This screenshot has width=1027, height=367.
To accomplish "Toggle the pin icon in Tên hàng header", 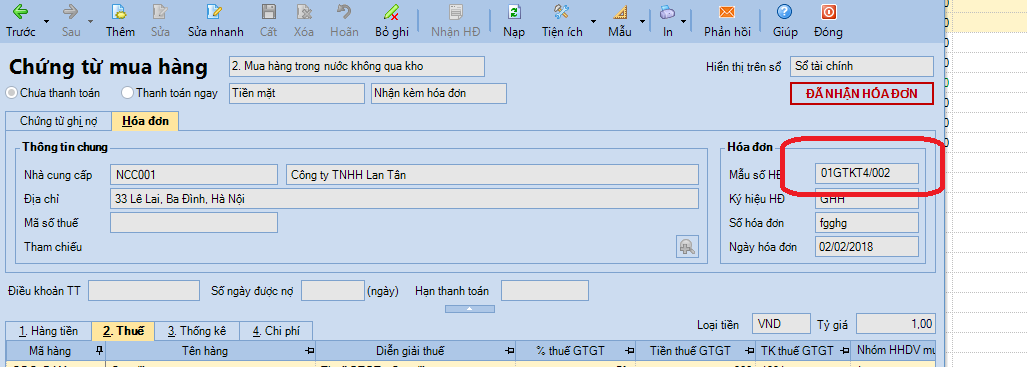I will (309, 351).
